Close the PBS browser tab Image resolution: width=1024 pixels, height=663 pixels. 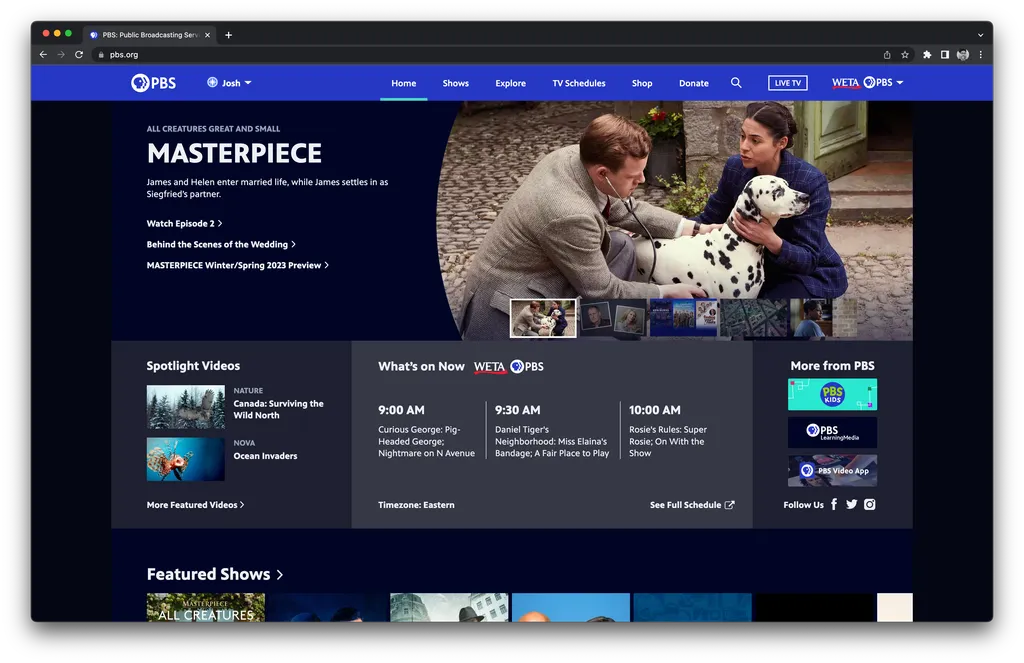pyautogui.click(x=208, y=35)
